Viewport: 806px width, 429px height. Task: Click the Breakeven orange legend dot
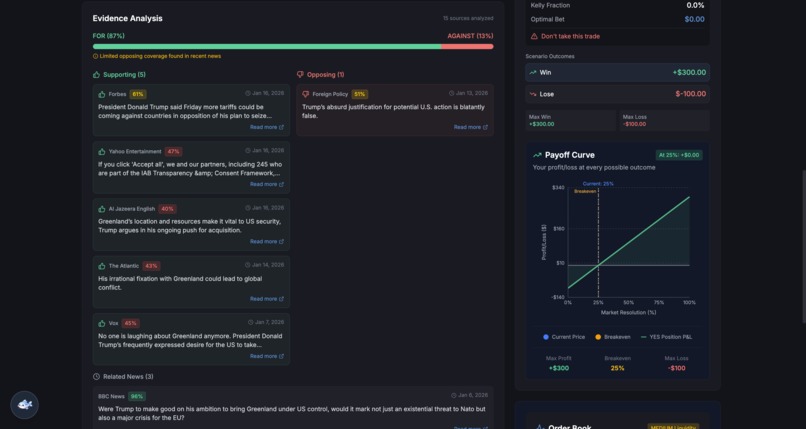(598, 337)
